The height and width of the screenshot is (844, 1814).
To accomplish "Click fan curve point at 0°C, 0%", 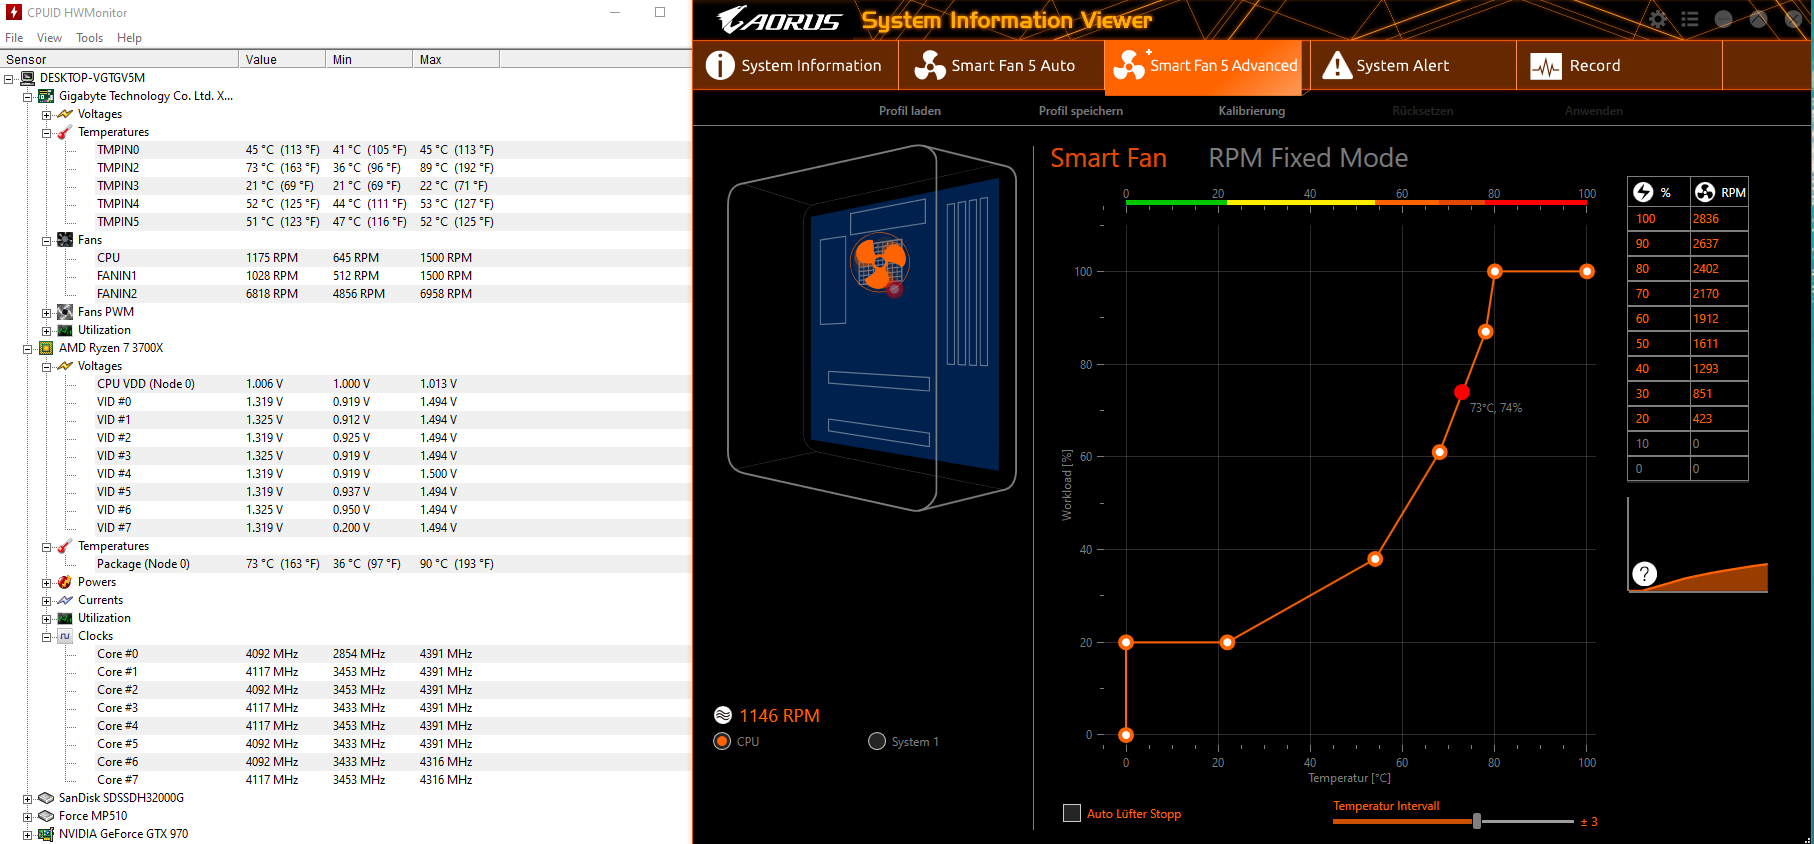I will (x=1126, y=735).
